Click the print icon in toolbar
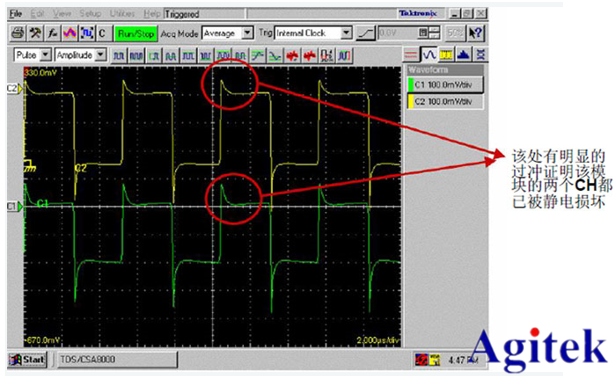Viewport: 613px width, 379px height. [x=18, y=33]
